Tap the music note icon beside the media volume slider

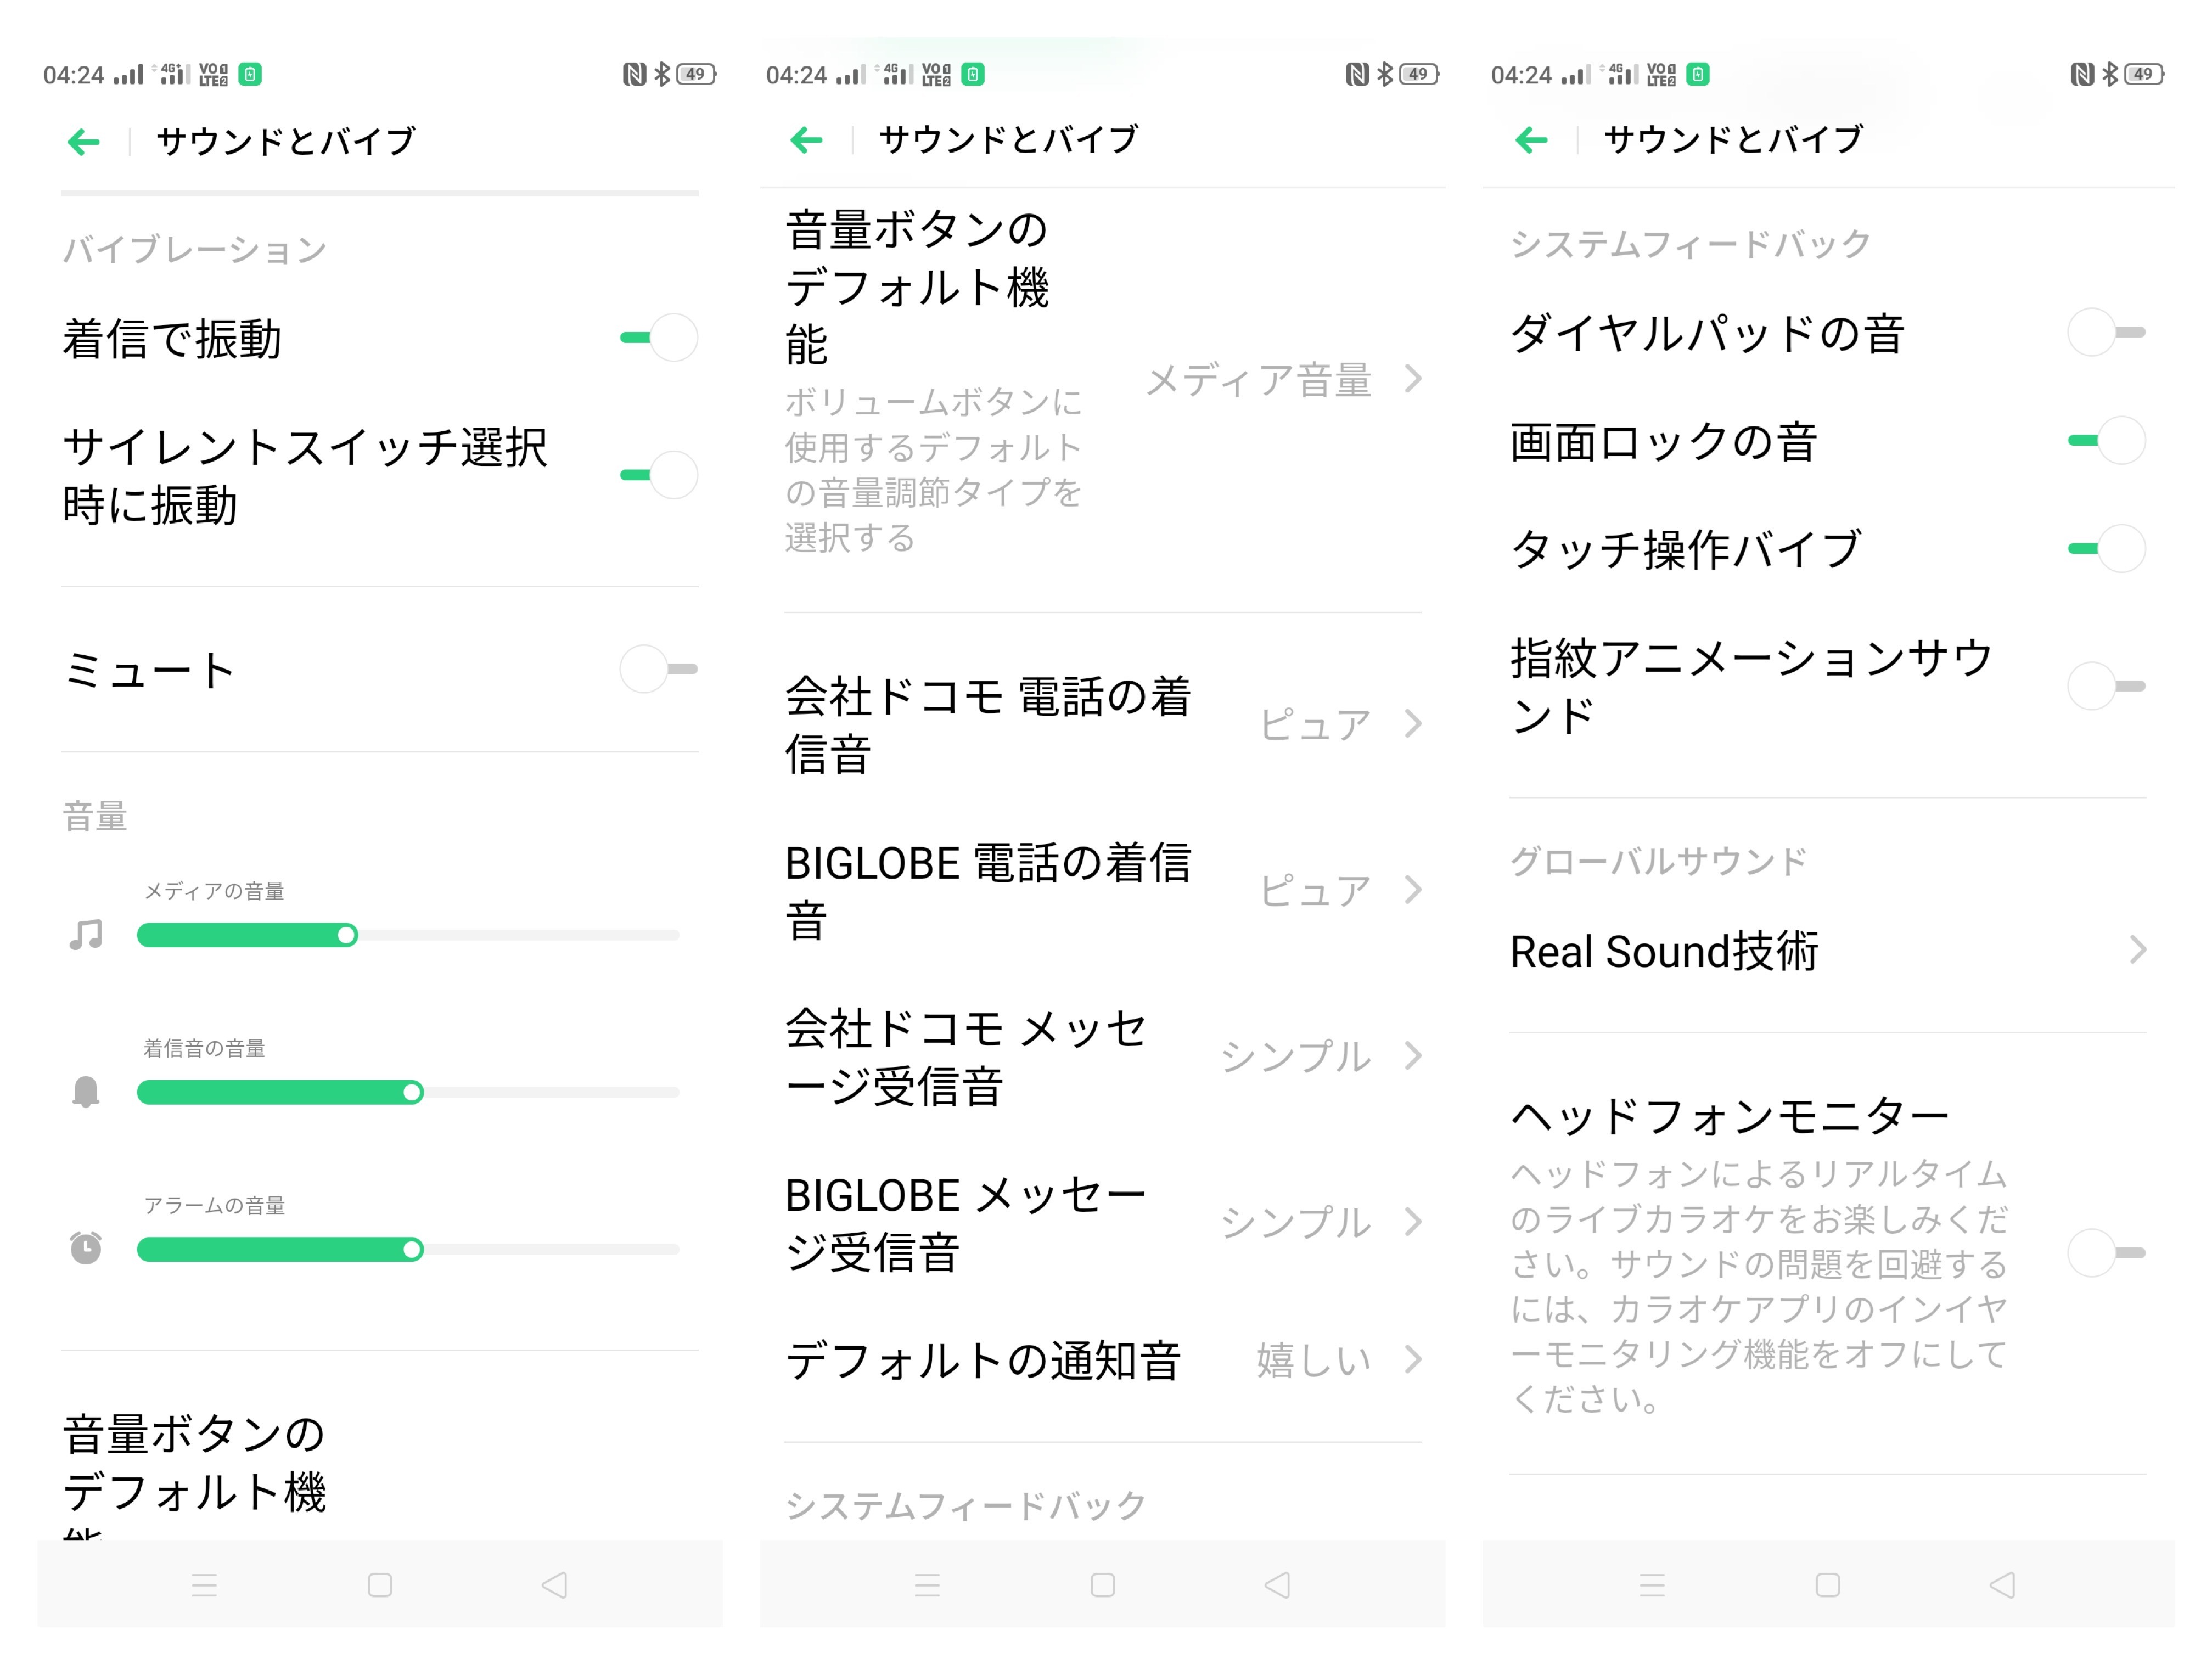click(x=86, y=935)
